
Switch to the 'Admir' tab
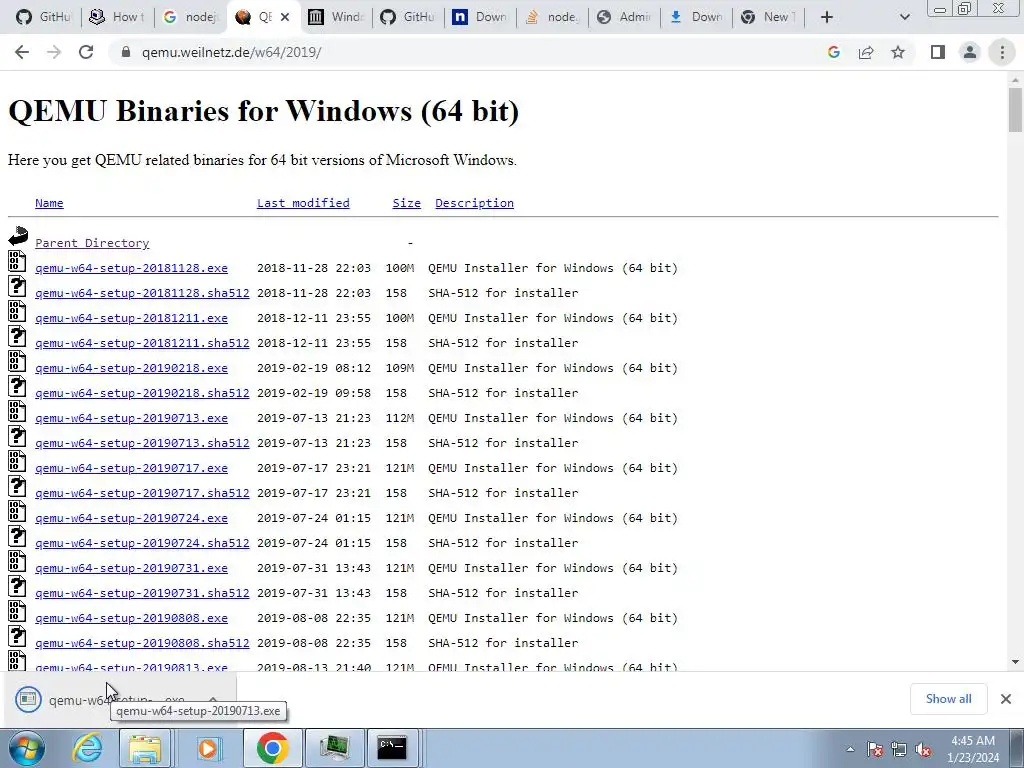click(x=624, y=17)
